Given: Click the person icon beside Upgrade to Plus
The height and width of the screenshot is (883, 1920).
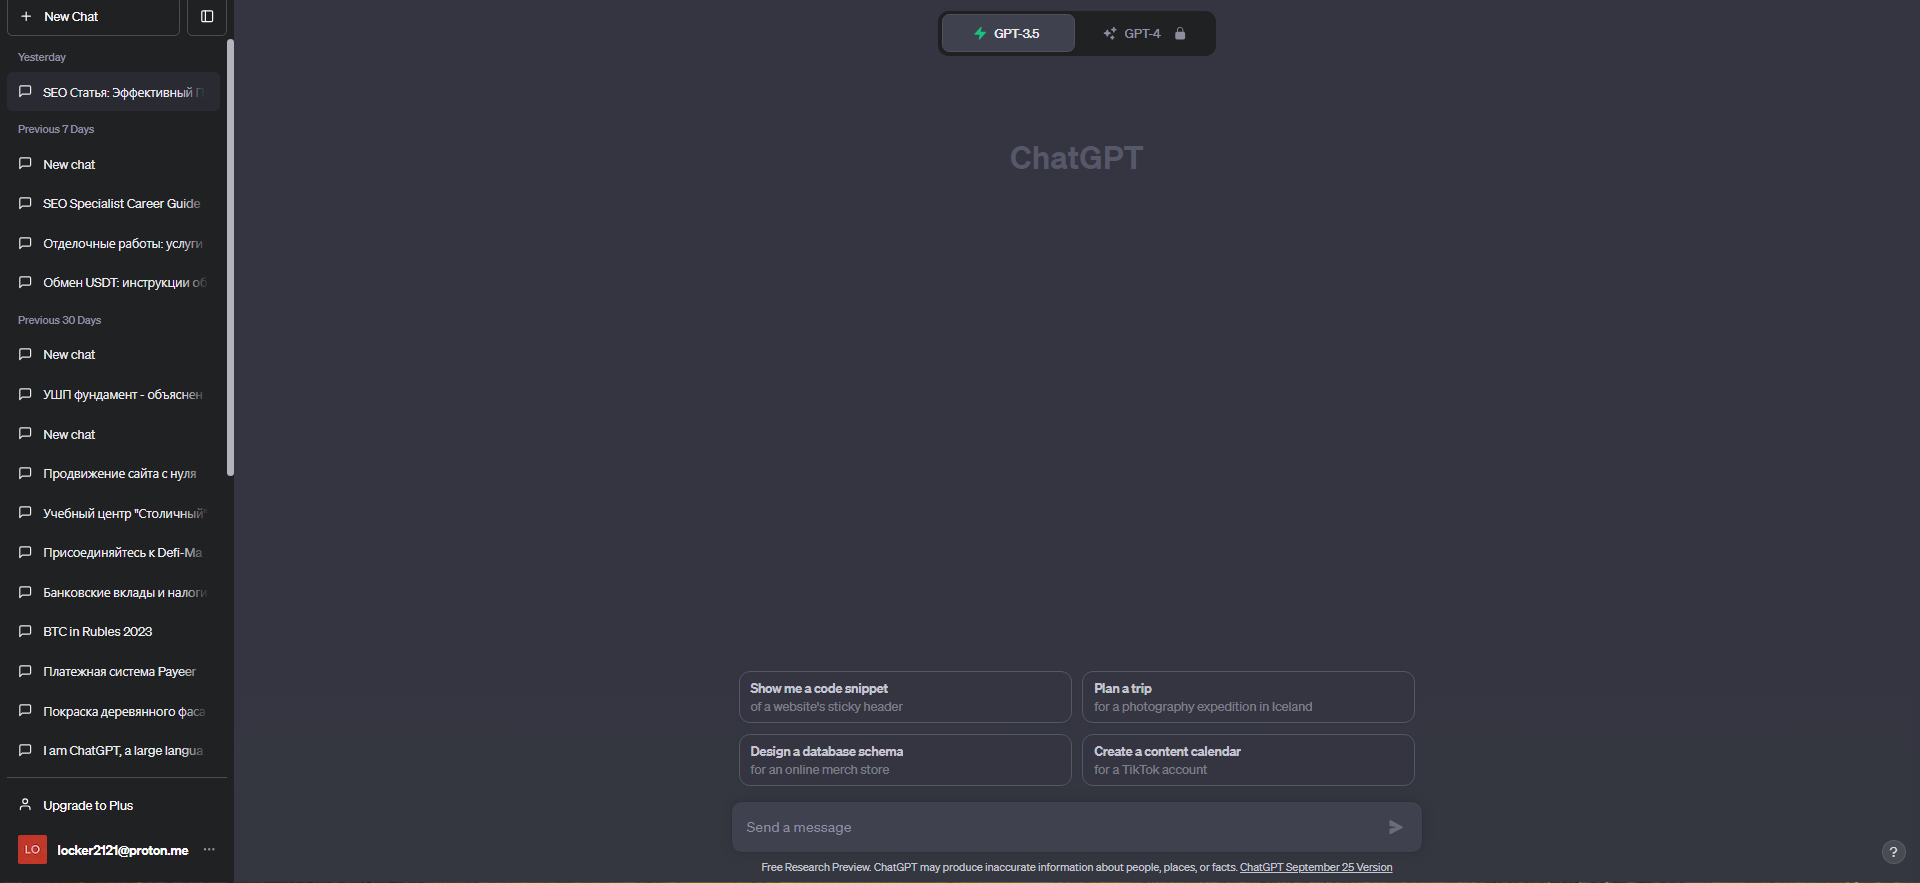Looking at the screenshot, I should tap(25, 805).
